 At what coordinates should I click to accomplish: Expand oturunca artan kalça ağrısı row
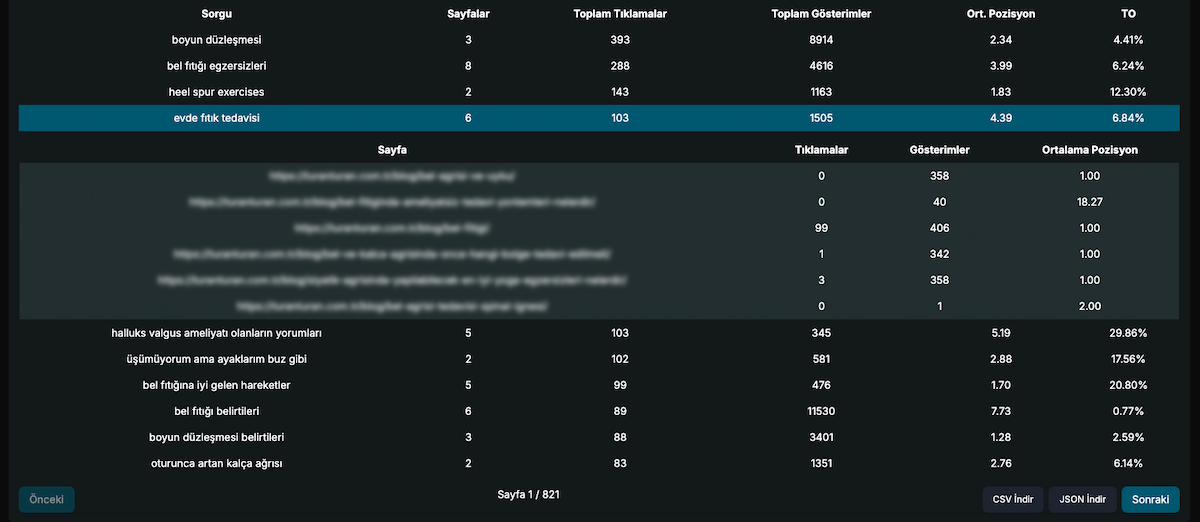(599, 462)
